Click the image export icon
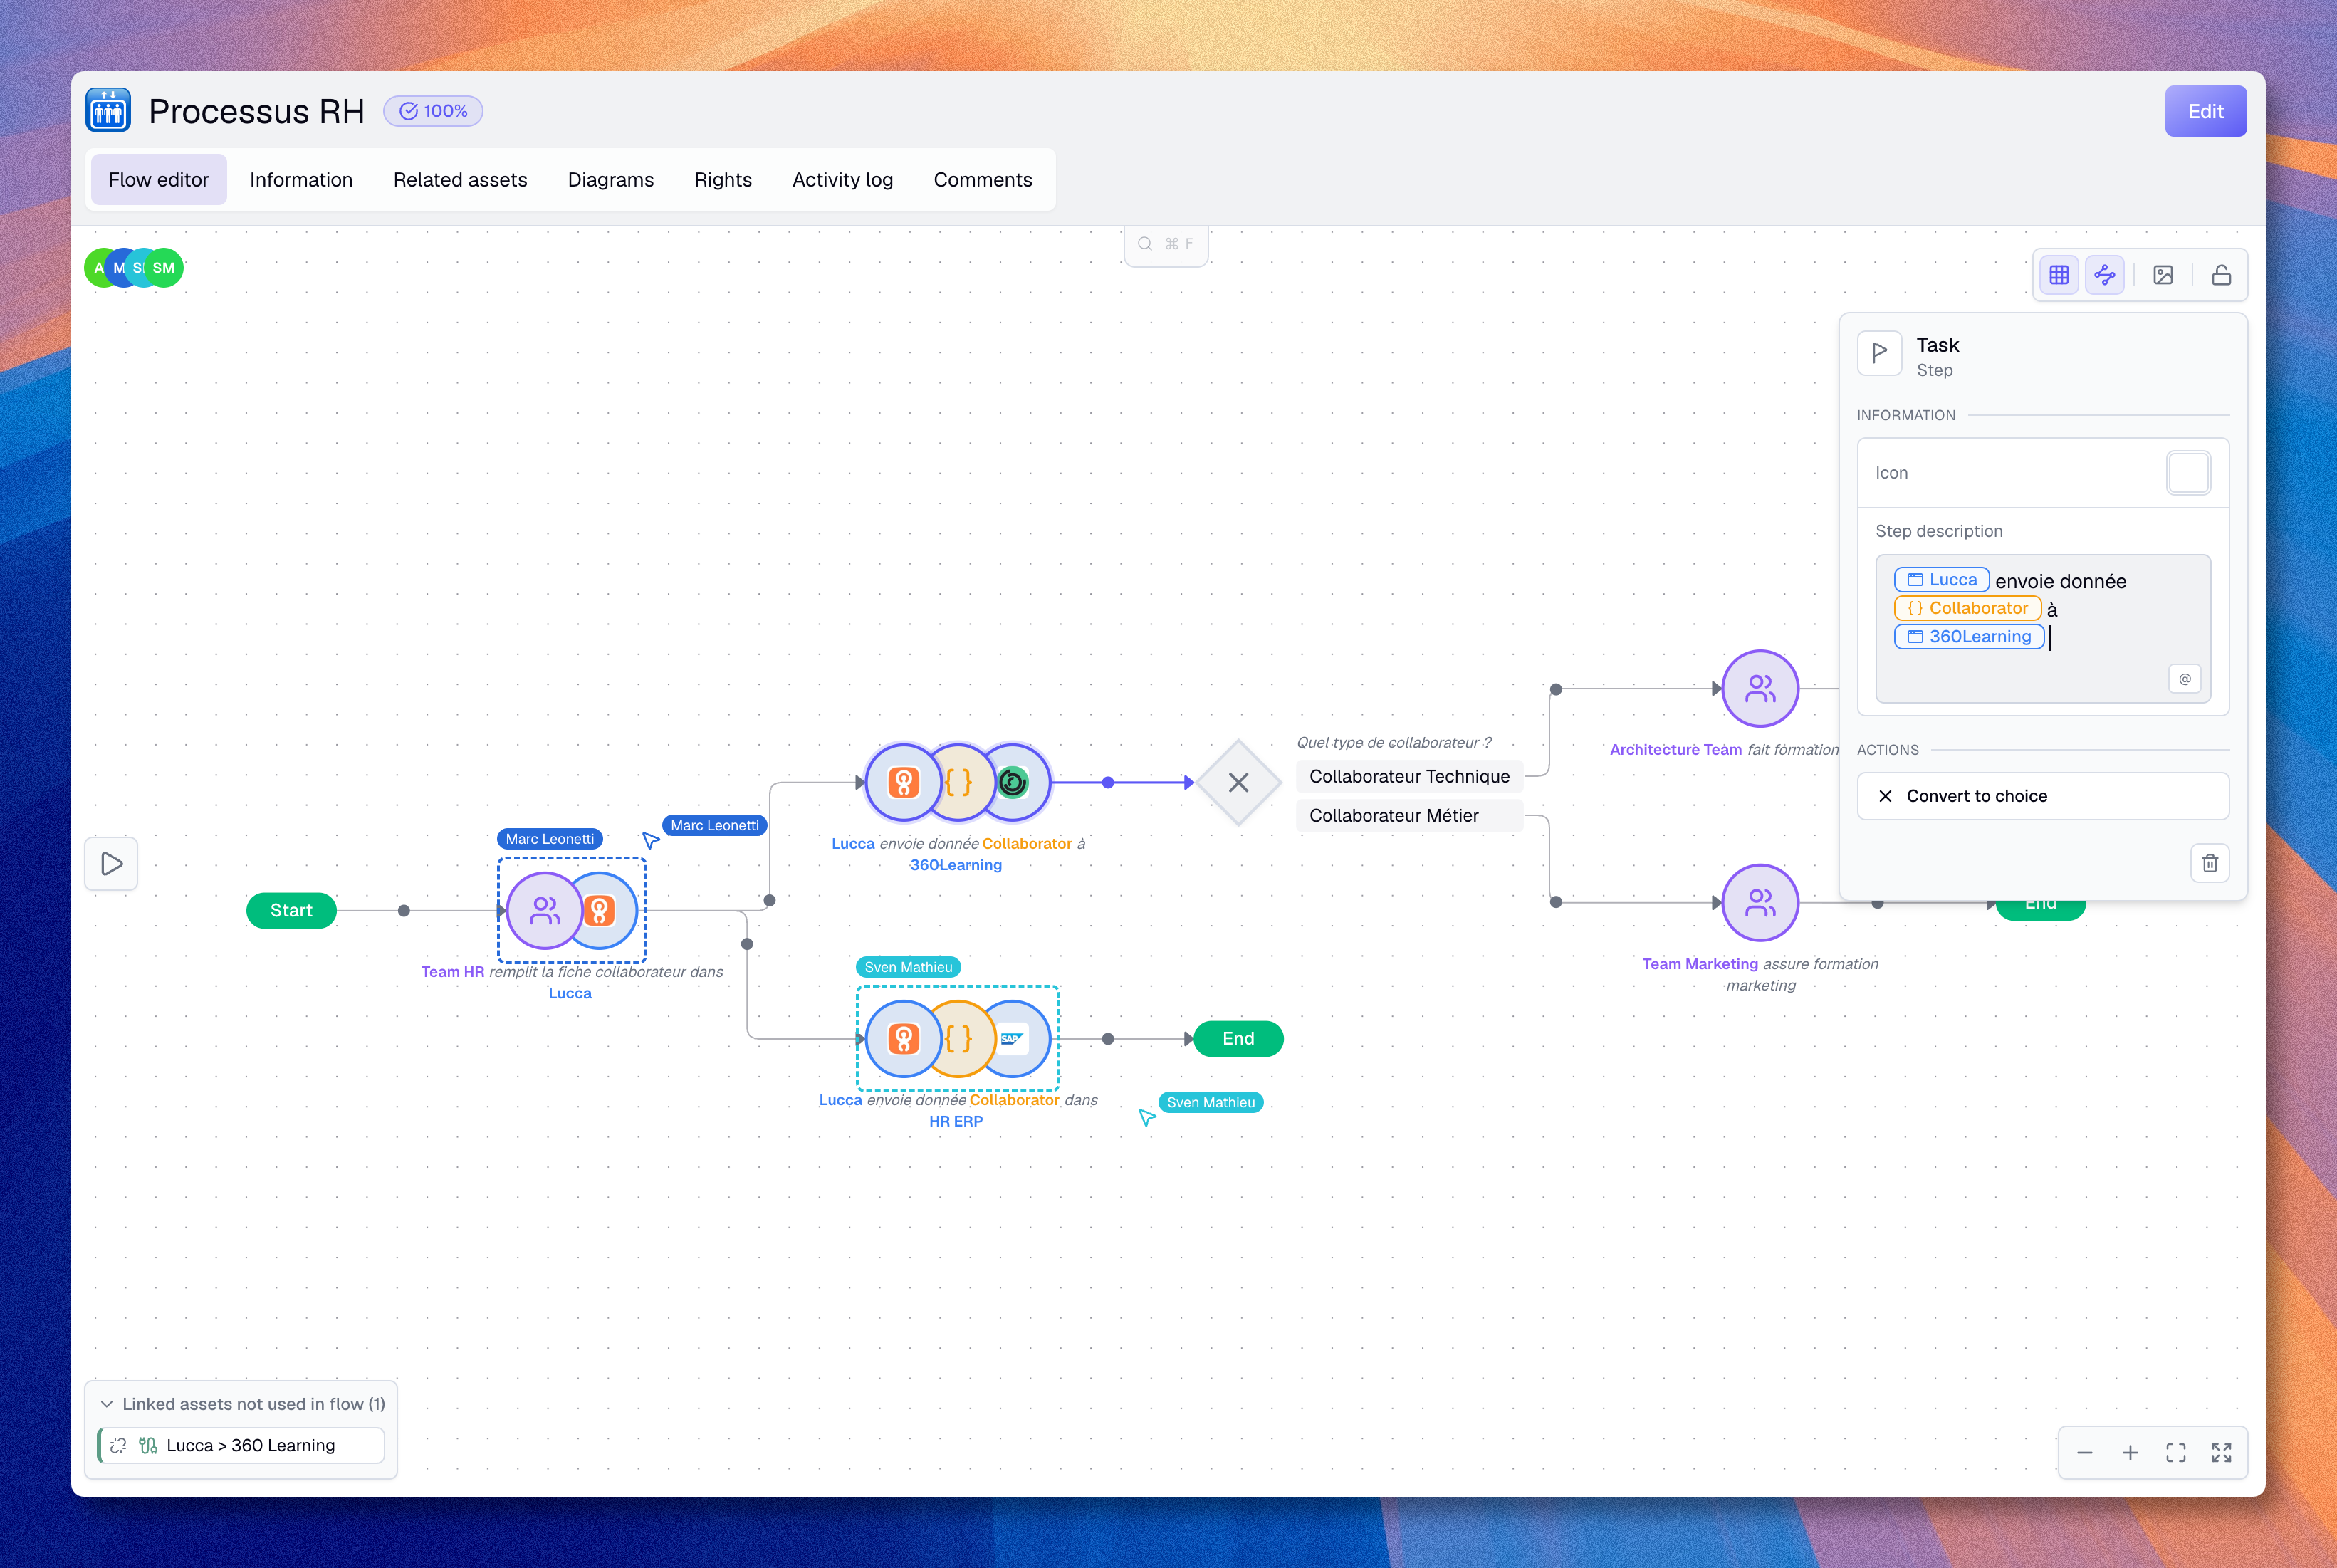 [2163, 275]
